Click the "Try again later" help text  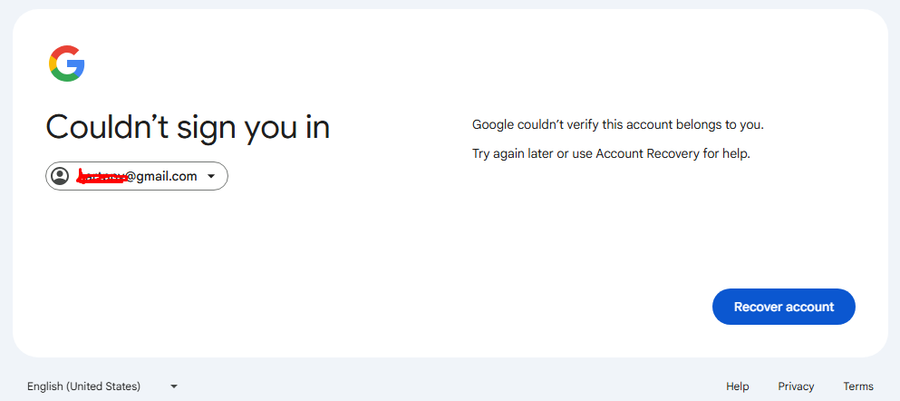point(611,154)
